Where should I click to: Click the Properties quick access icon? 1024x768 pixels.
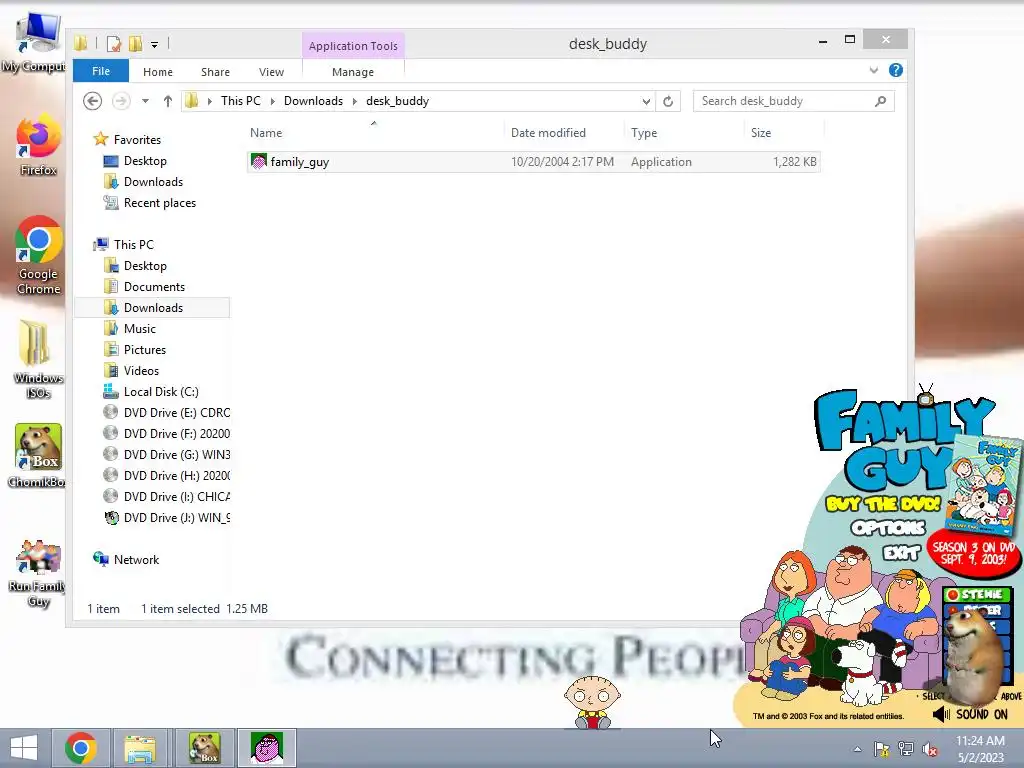[114, 44]
